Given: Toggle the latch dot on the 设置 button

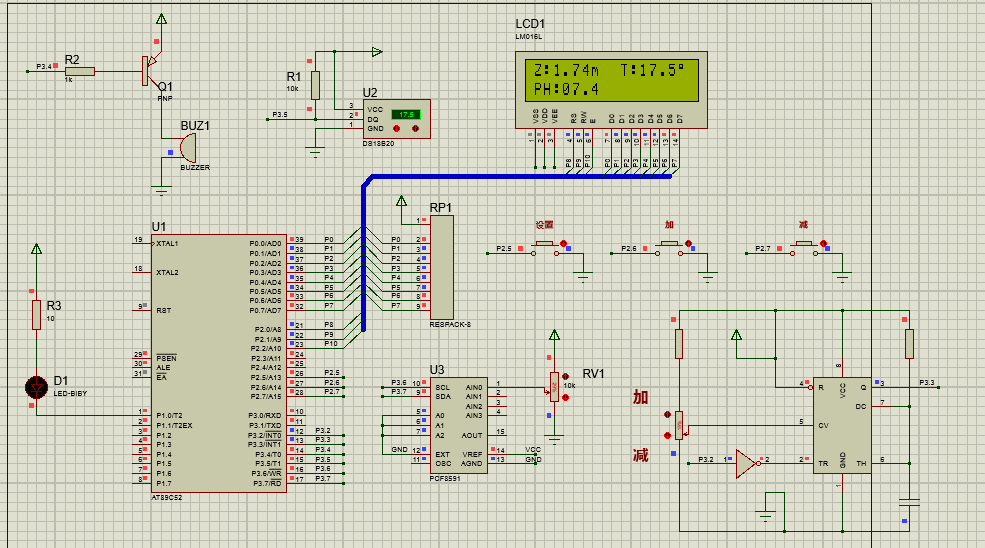Looking at the screenshot, I should [x=563, y=243].
